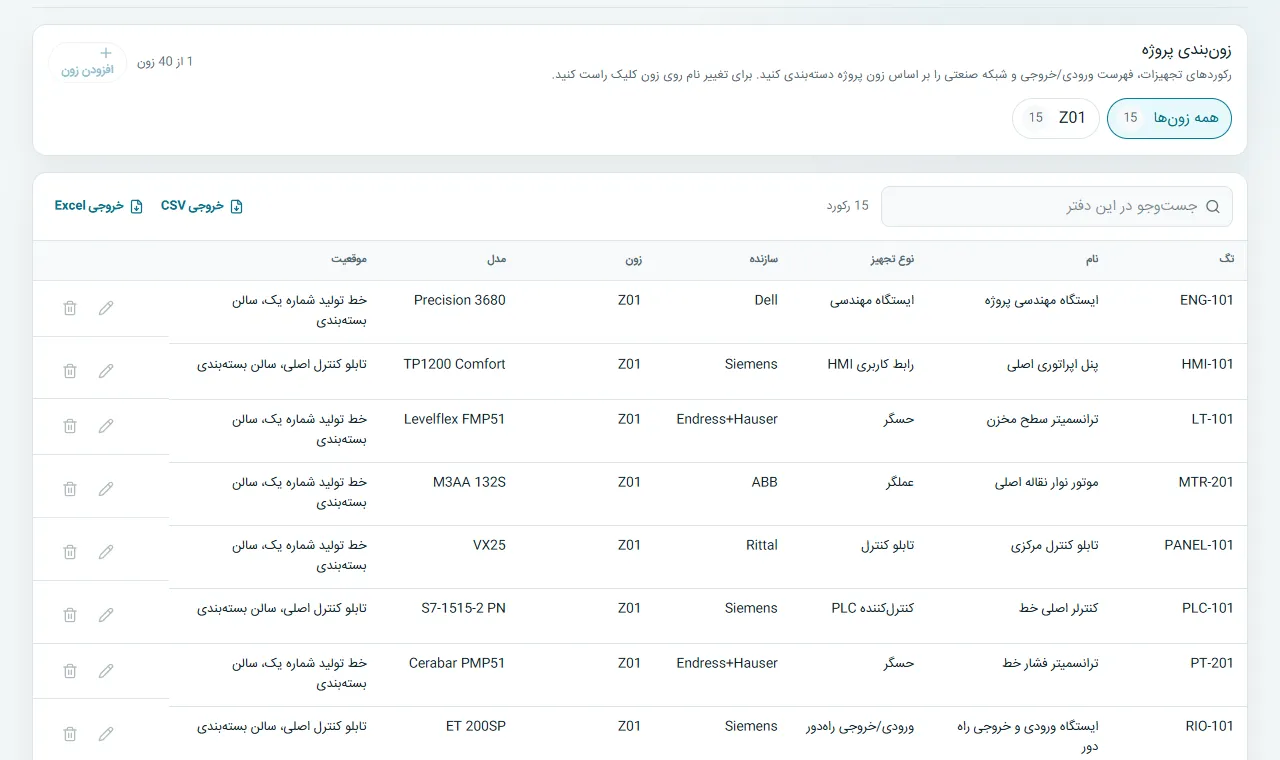1280x760 pixels.
Task: Click the model cell Precision 3680
Action: [x=460, y=300]
